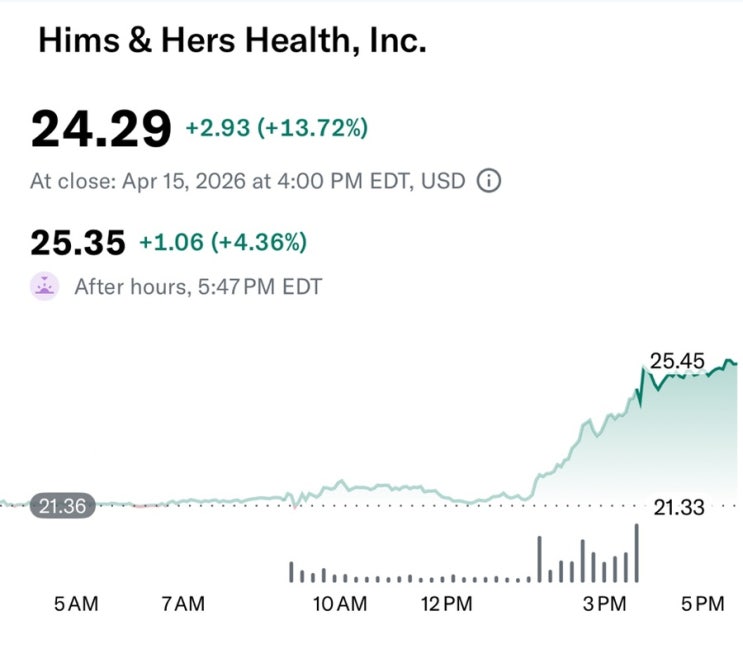Click the tallest volume bar near market close
The image size is (743, 649).
[x=636, y=553]
